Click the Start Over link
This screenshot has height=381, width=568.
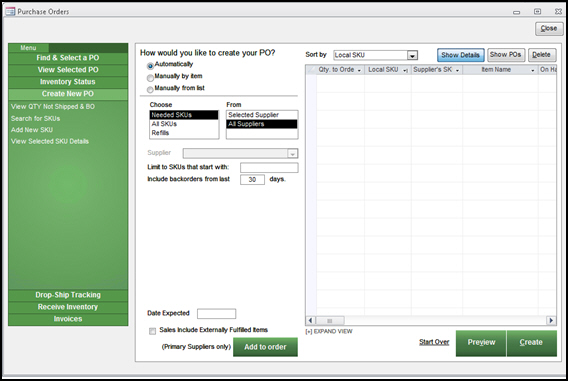(434, 342)
